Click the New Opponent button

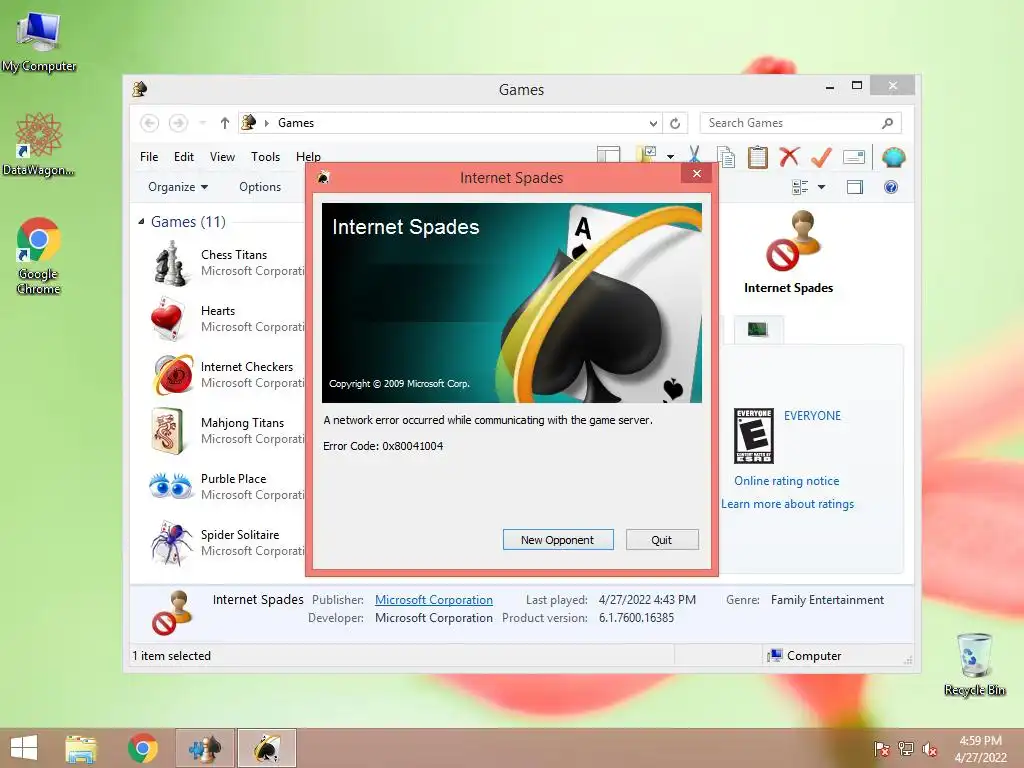click(558, 539)
